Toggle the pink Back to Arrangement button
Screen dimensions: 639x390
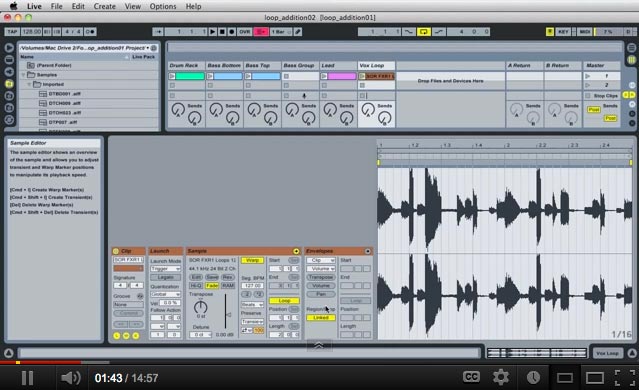261,31
